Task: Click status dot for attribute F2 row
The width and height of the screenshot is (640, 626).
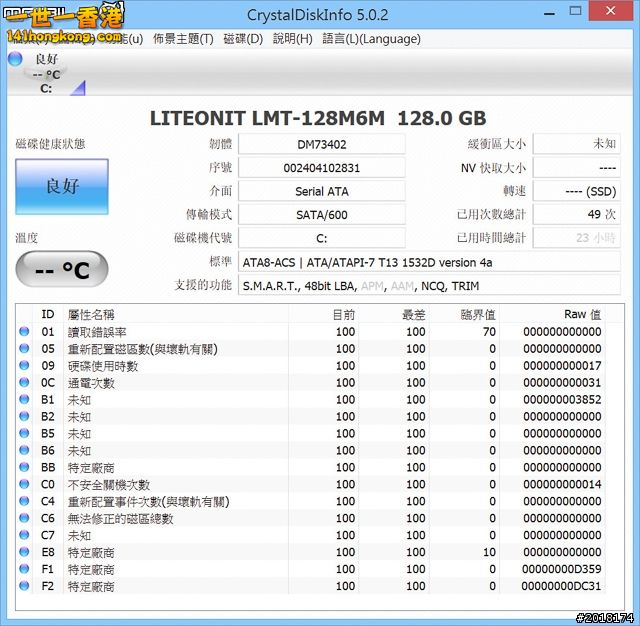Action: click(24, 586)
